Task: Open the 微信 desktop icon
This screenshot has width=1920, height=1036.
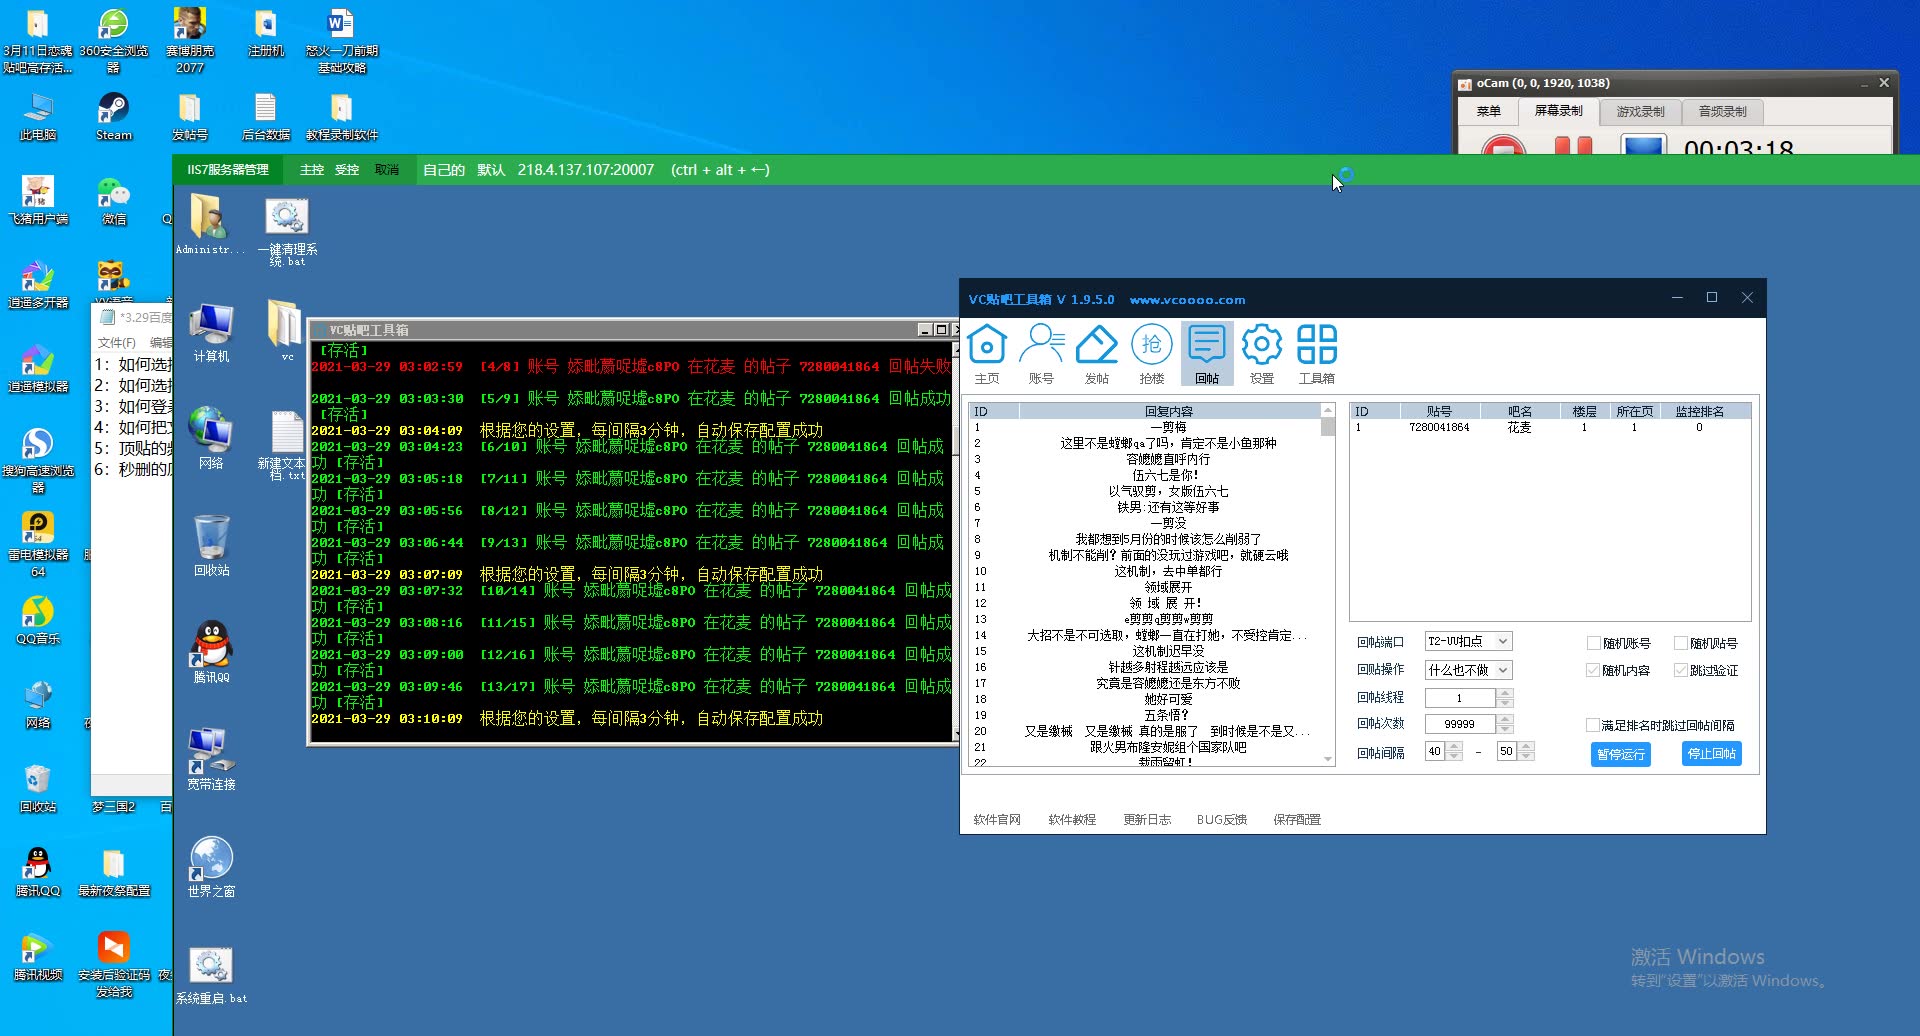Action: point(114,201)
